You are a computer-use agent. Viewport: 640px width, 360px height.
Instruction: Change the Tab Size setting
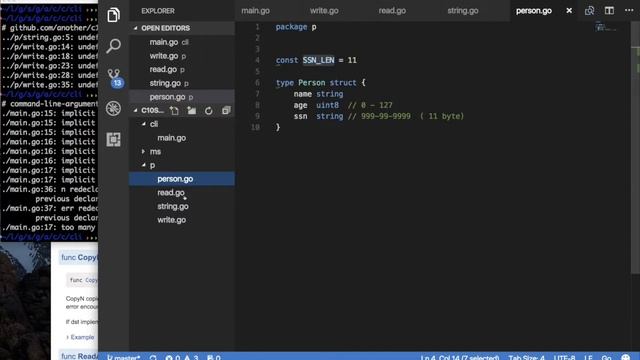[526, 357]
